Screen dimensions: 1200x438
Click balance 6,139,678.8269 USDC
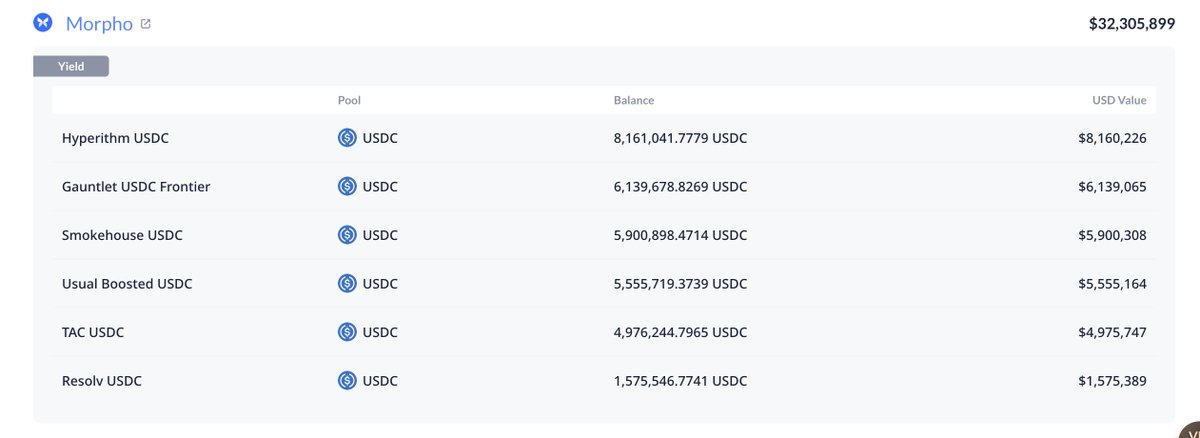click(680, 186)
